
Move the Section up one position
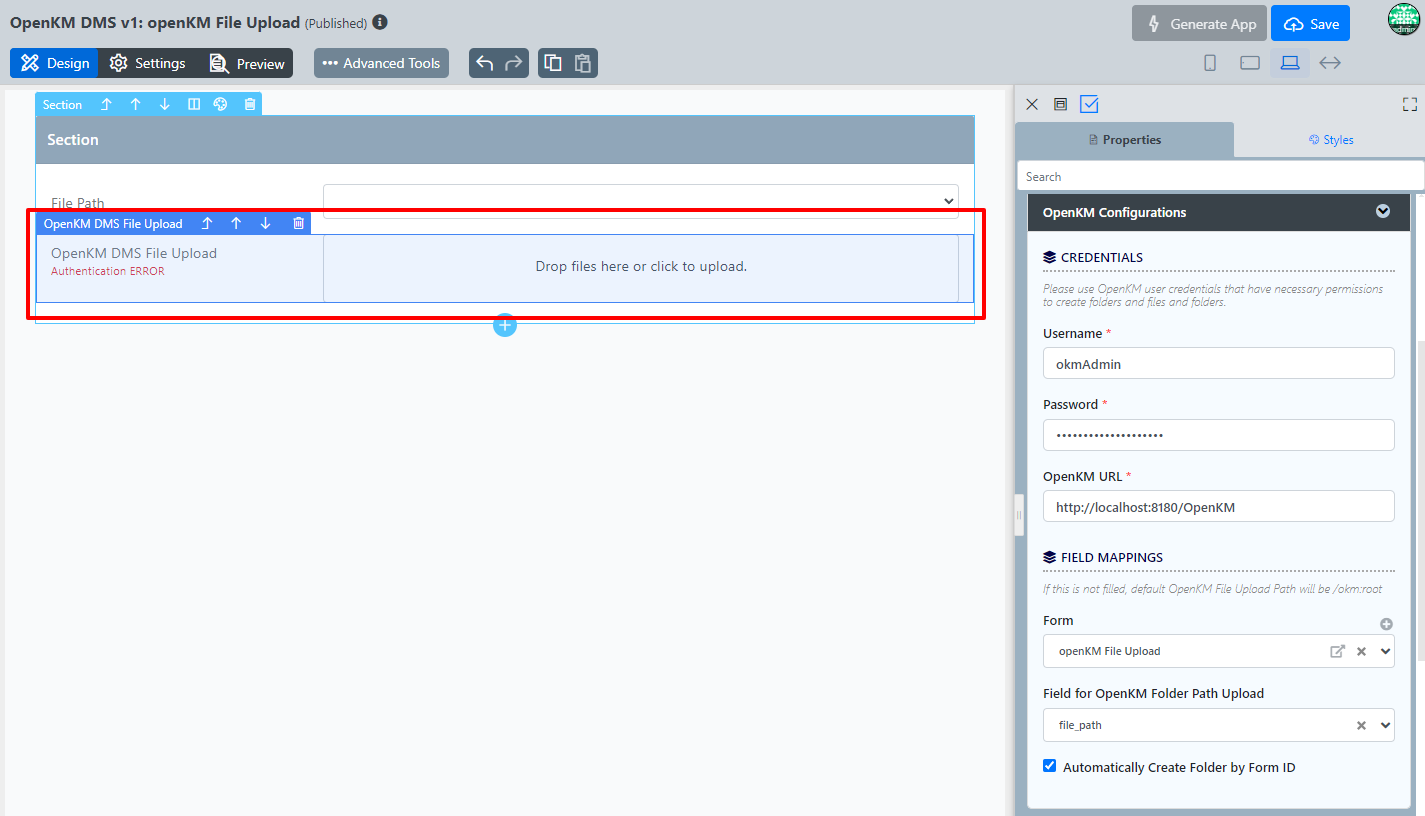(x=136, y=104)
